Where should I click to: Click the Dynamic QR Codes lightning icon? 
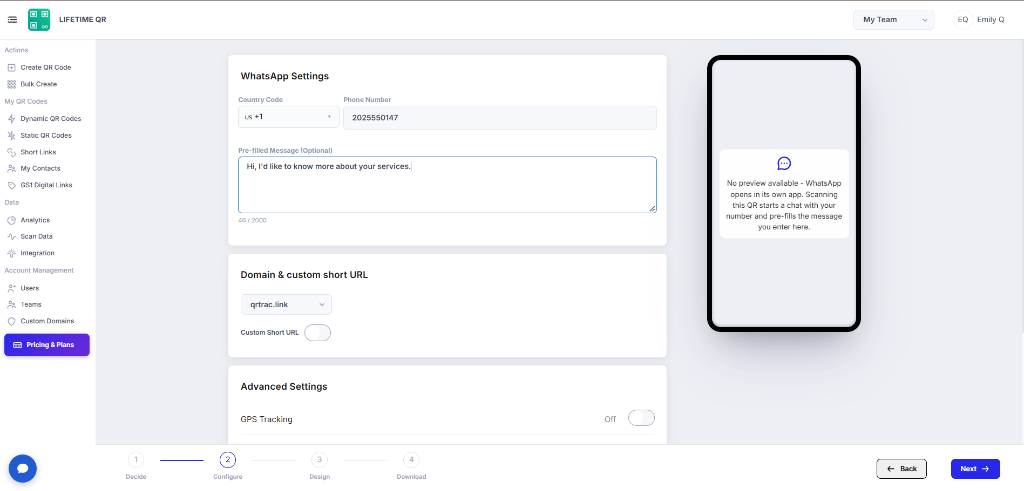point(11,119)
